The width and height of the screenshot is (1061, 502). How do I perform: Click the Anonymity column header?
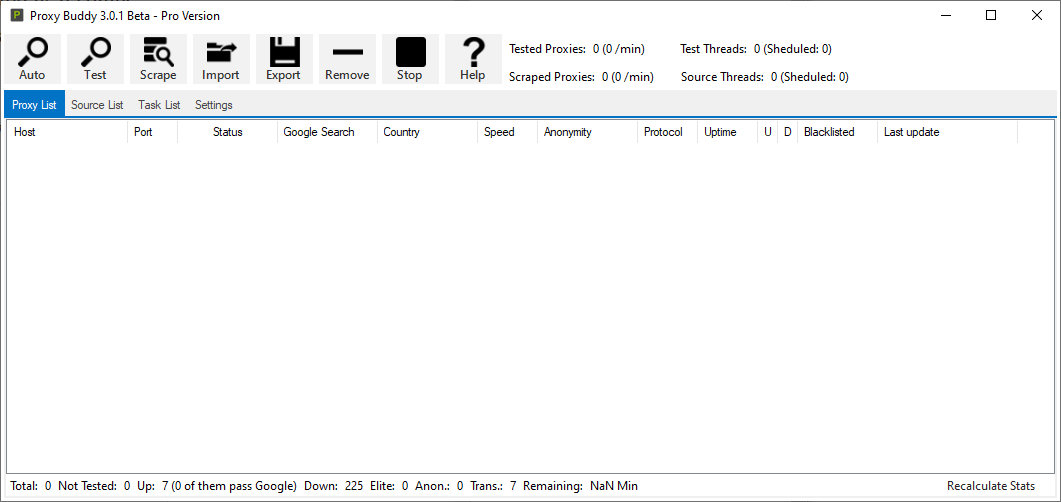(x=587, y=132)
